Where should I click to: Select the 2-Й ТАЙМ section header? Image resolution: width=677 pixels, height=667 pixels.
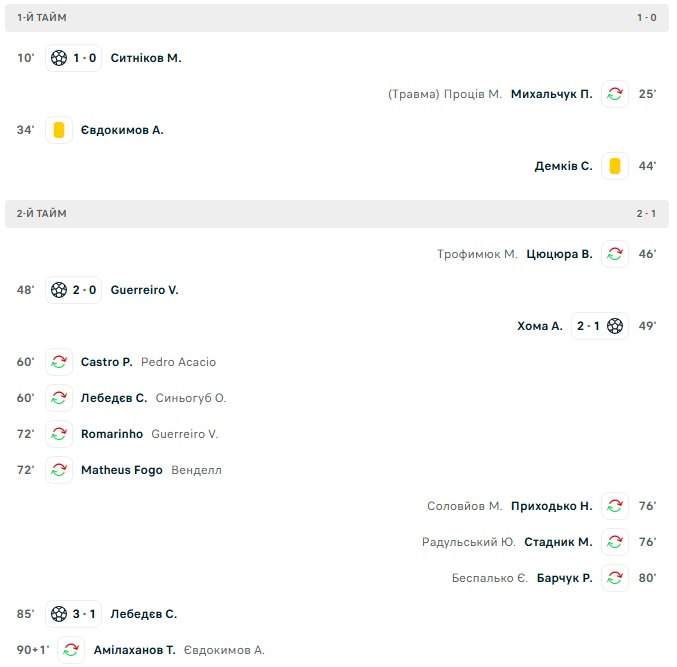click(42, 214)
